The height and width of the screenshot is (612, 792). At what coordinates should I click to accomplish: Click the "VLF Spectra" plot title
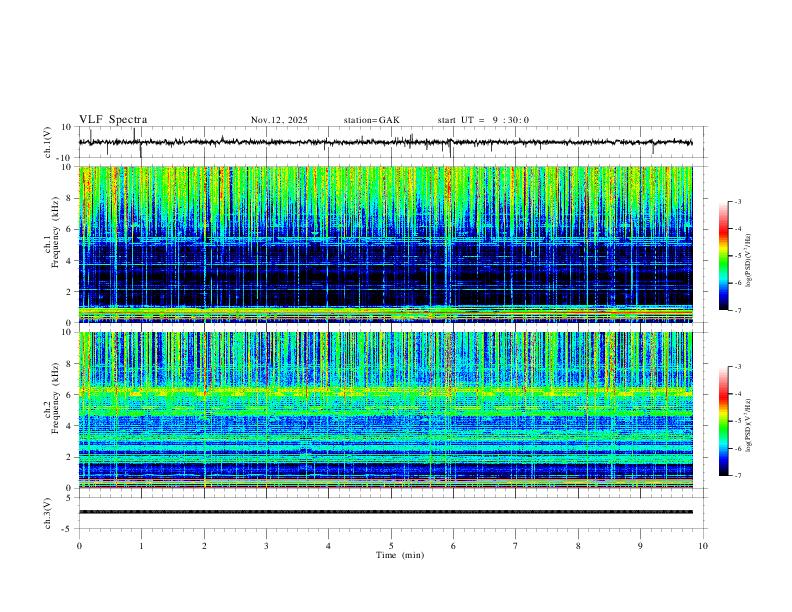tap(113, 120)
